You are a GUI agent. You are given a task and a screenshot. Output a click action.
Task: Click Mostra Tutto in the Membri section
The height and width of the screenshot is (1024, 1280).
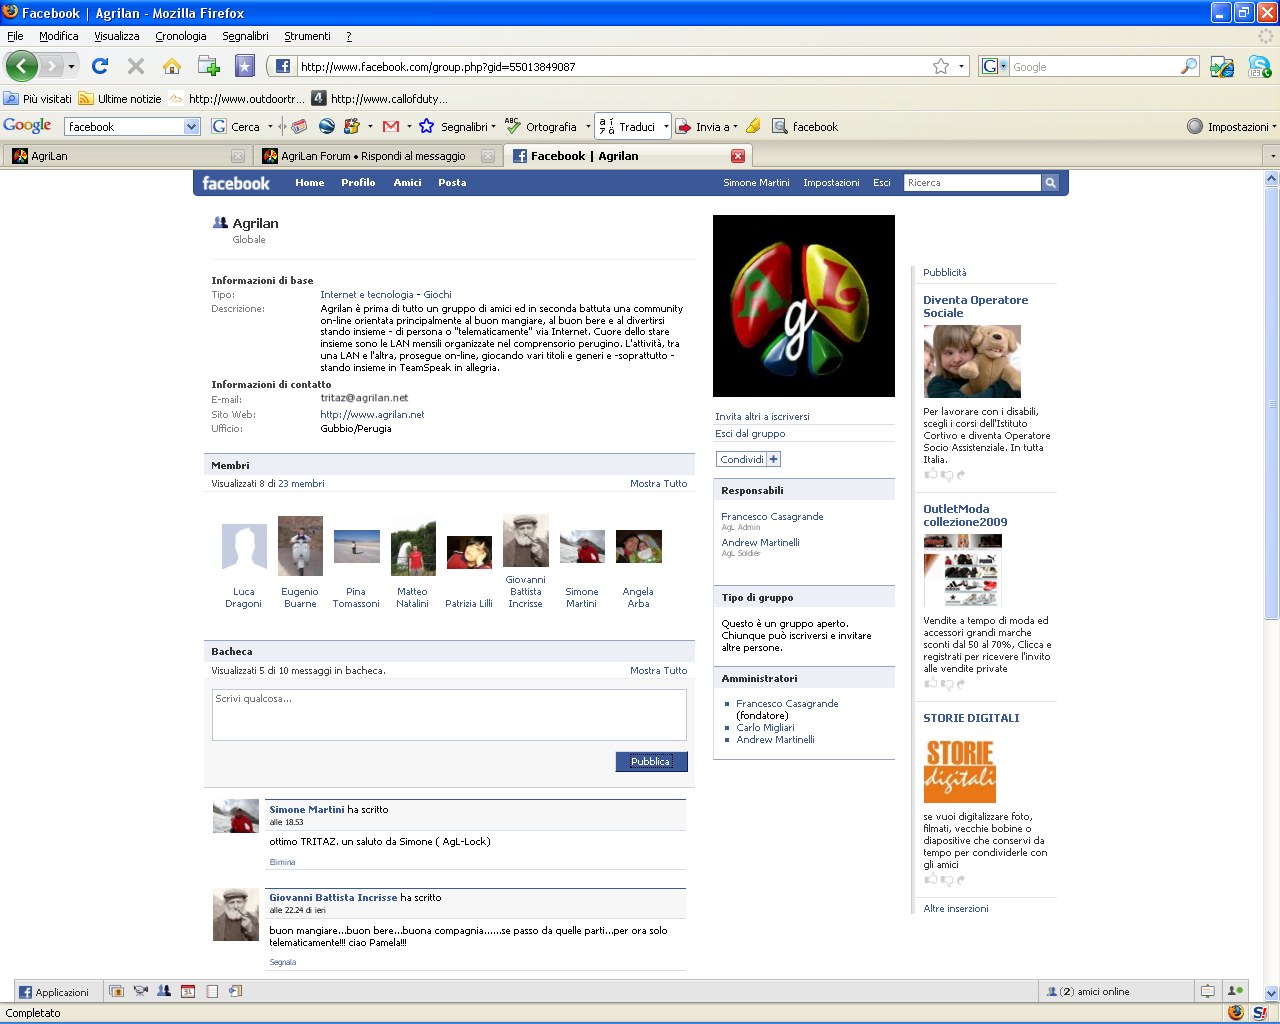[x=658, y=484]
